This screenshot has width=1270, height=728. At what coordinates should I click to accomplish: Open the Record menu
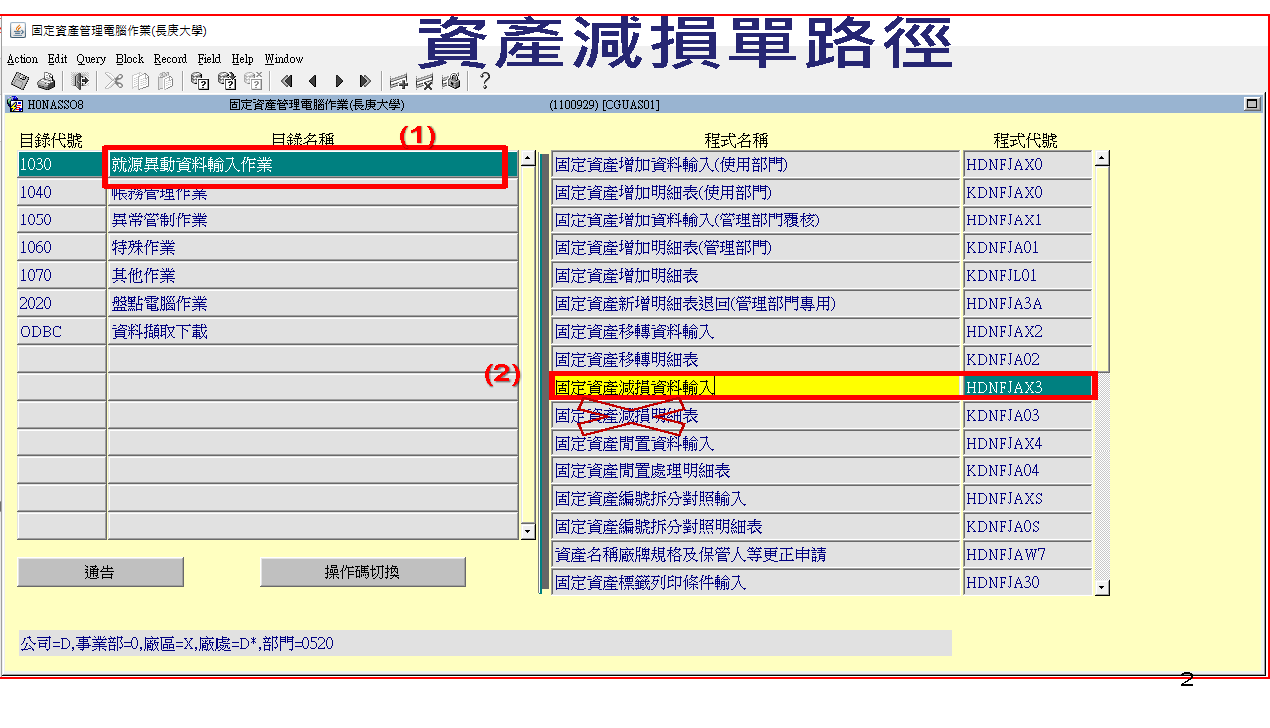[x=170, y=59]
